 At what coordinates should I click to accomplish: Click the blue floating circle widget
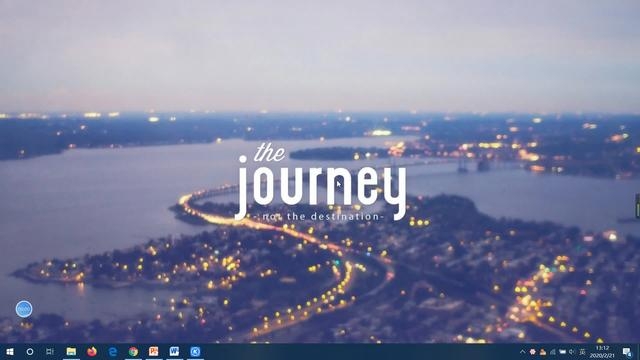[24, 309]
